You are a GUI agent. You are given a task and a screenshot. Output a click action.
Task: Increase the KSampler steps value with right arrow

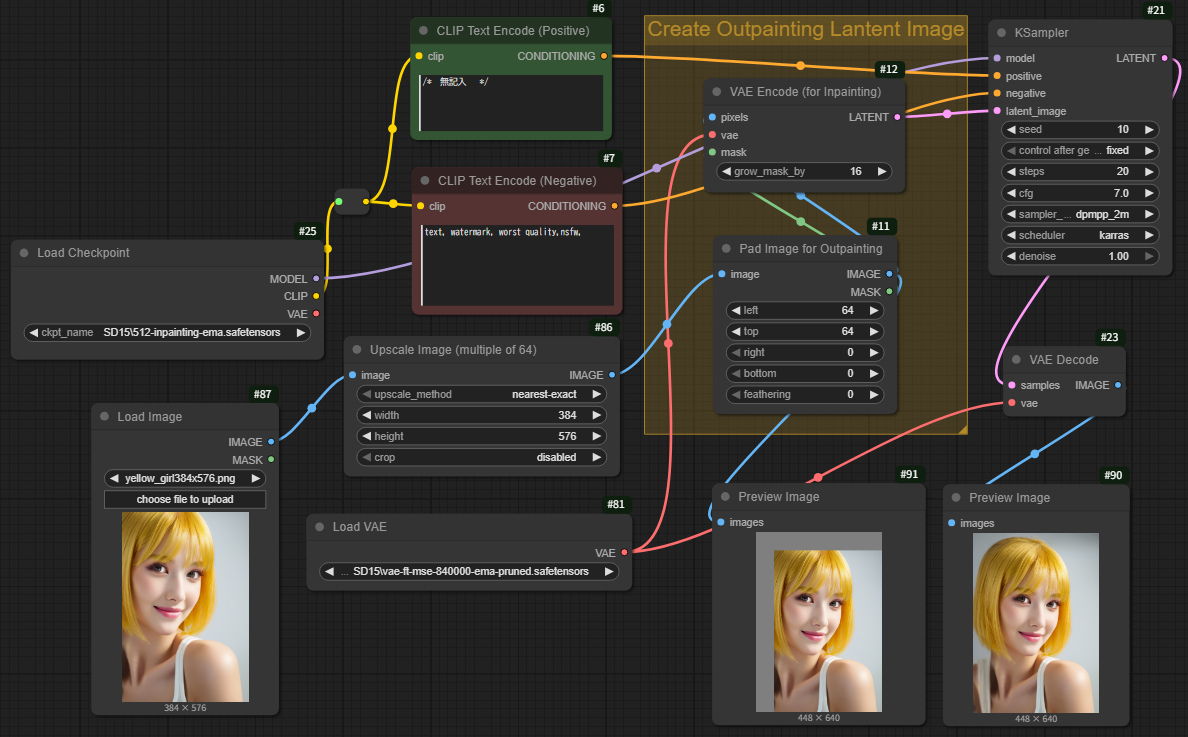1149,172
